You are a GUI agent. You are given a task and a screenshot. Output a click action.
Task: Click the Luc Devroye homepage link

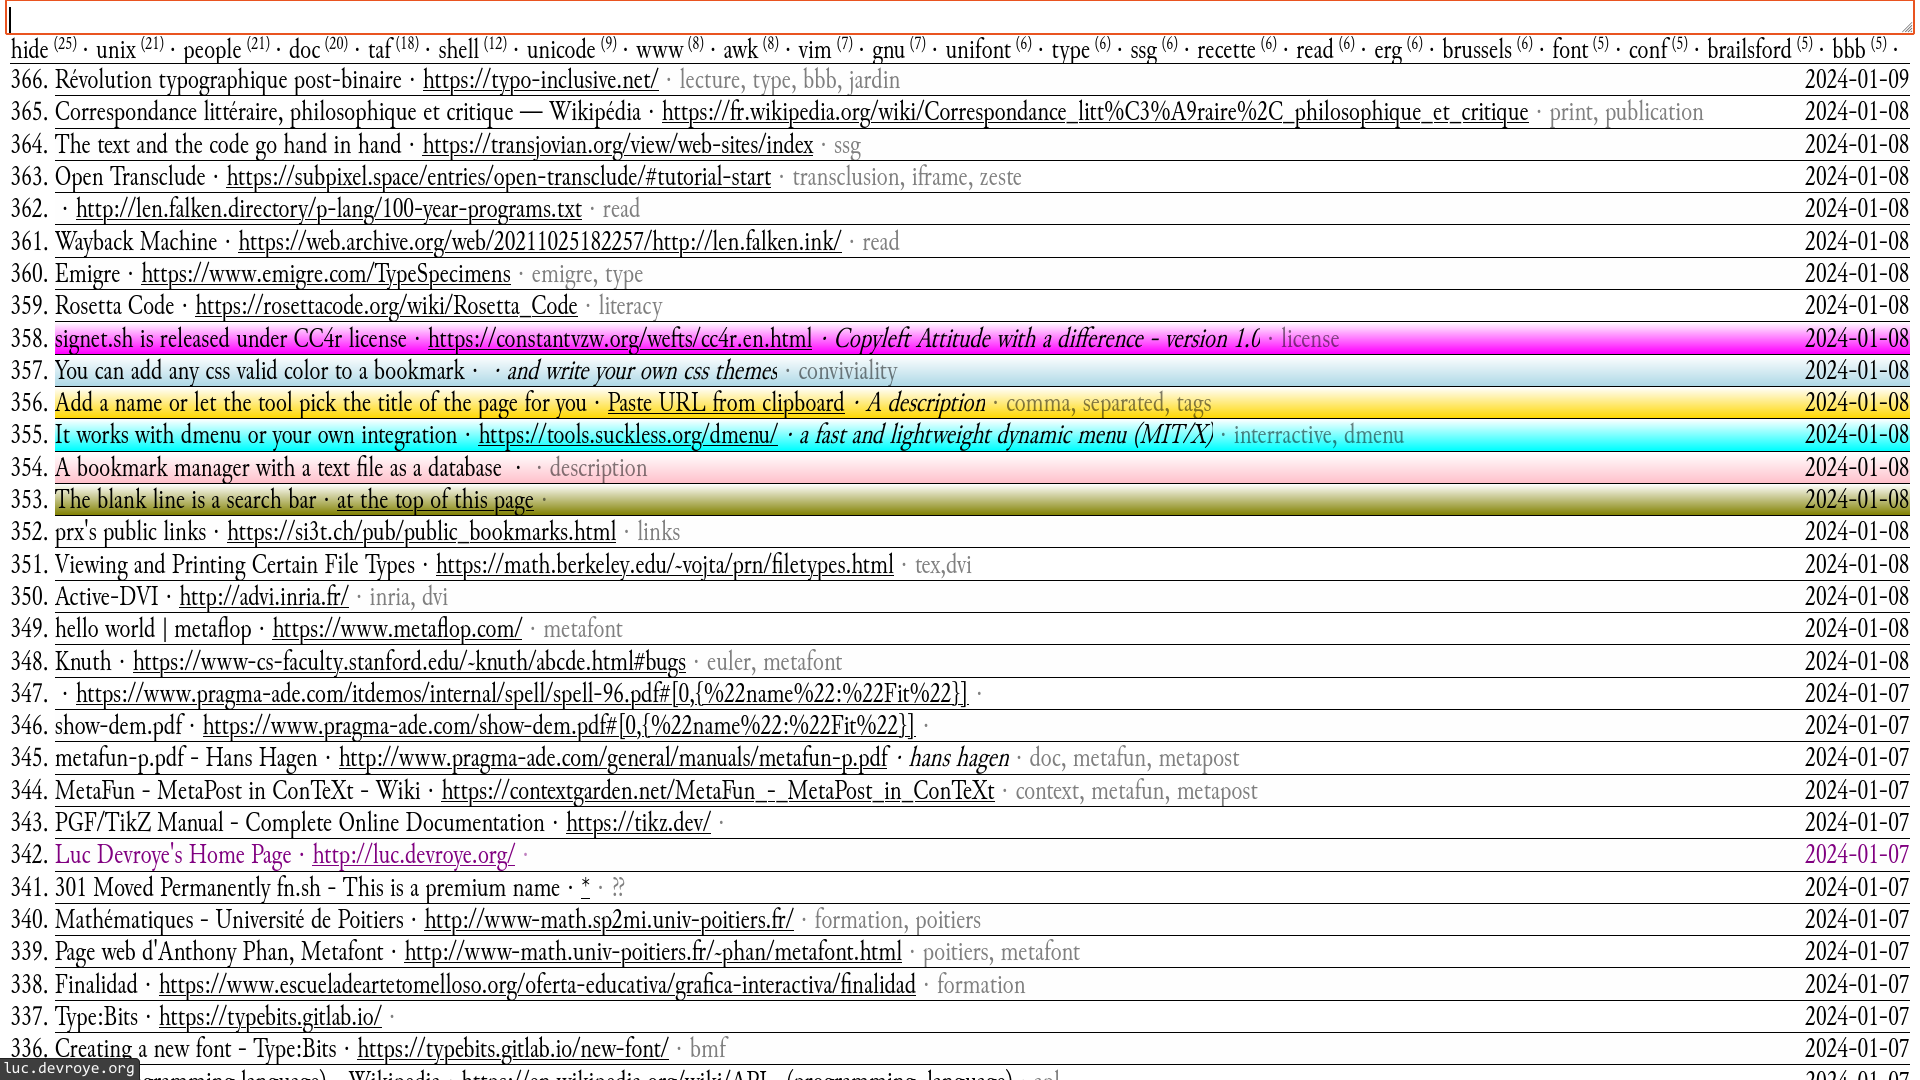click(x=413, y=855)
